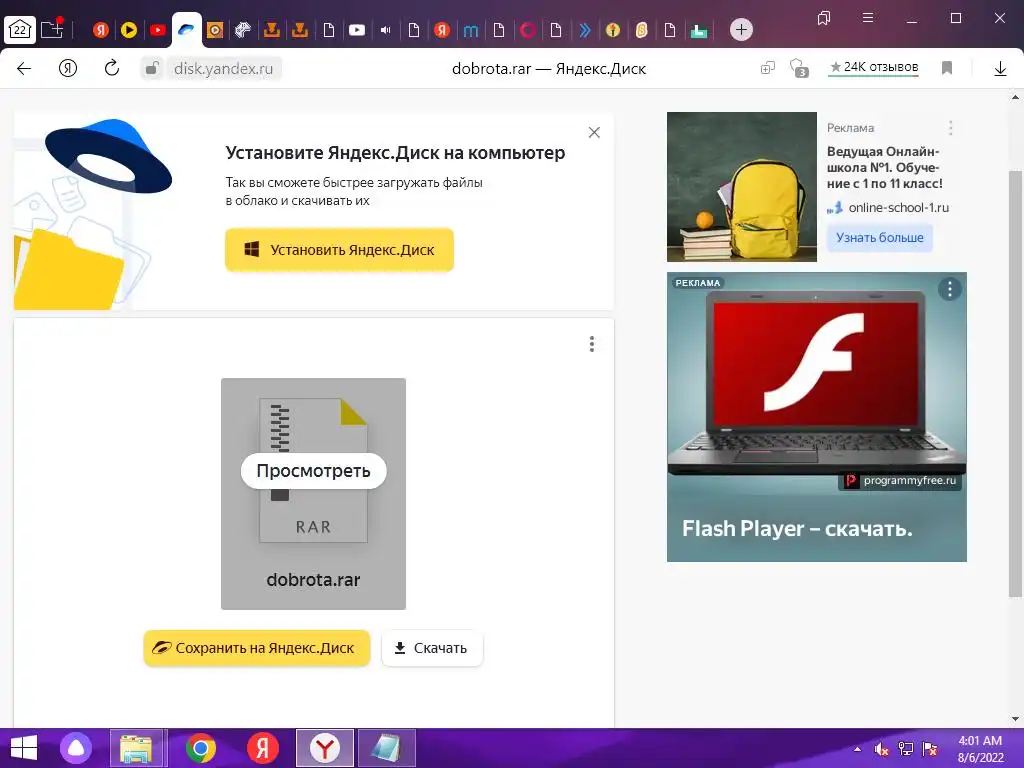Viewport: 1024px width, 768px height.
Task: Open the browser downloads arrow icon
Action: [1000, 68]
